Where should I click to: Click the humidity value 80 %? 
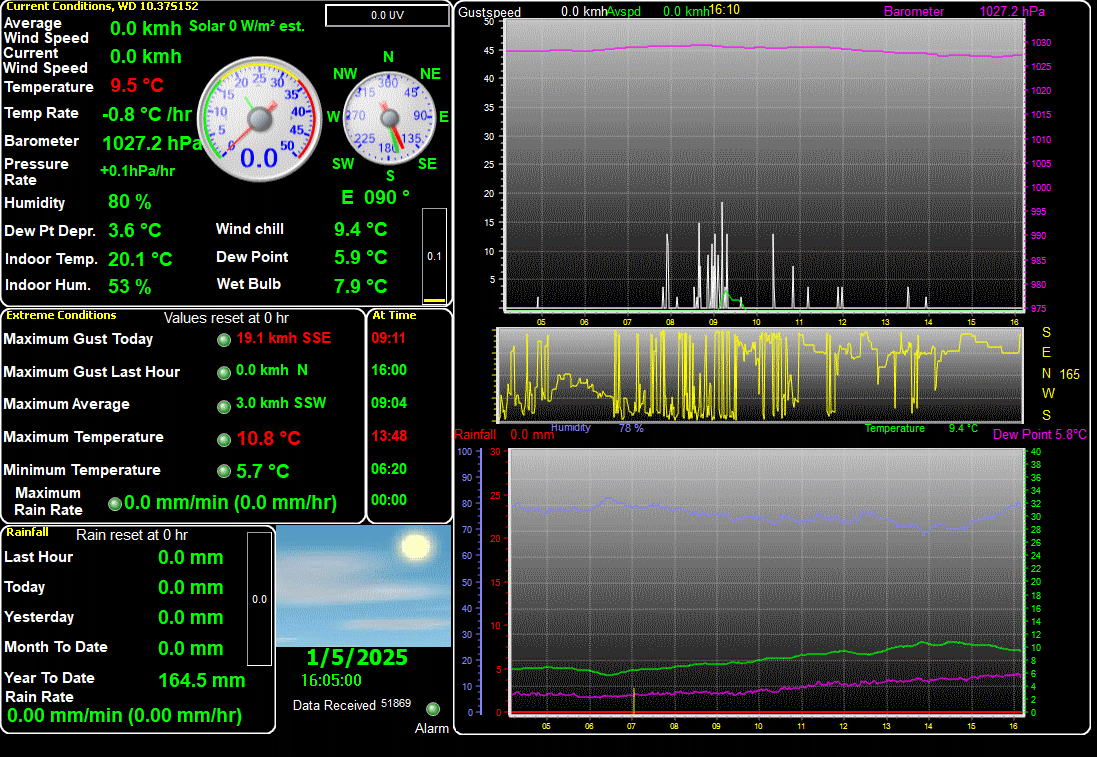tap(129, 202)
